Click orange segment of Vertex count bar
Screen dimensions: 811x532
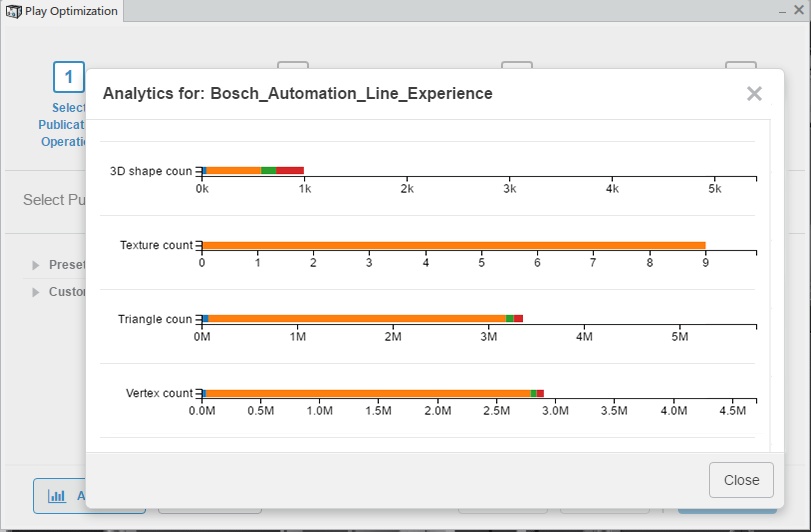(x=368, y=393)
